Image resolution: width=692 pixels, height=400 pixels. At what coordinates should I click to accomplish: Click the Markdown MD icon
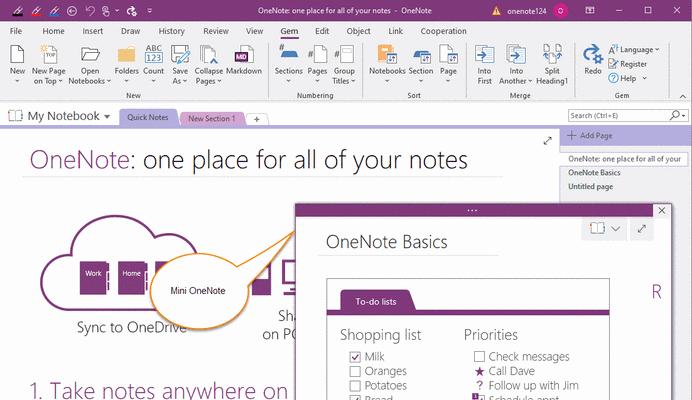pos(244,54)
